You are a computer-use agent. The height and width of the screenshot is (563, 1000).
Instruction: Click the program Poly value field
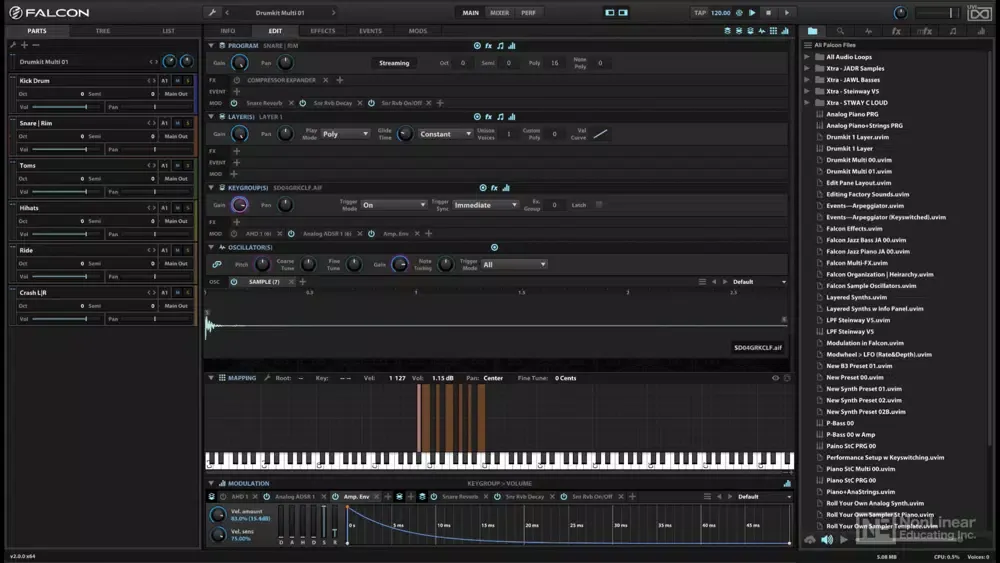[x=555, y=62]
